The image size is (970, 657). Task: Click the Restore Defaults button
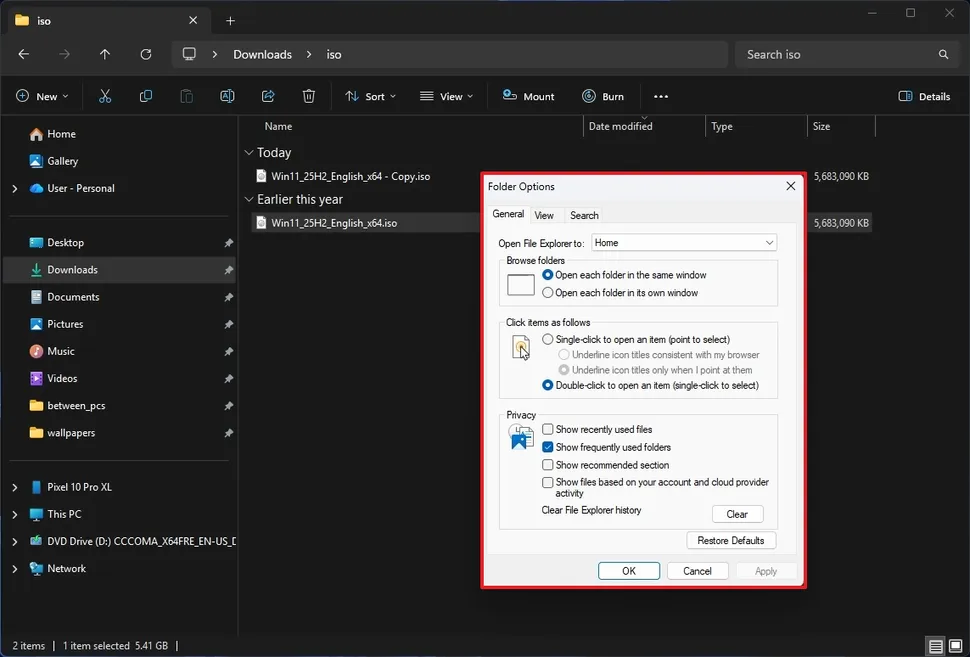(x=731, y=540)
